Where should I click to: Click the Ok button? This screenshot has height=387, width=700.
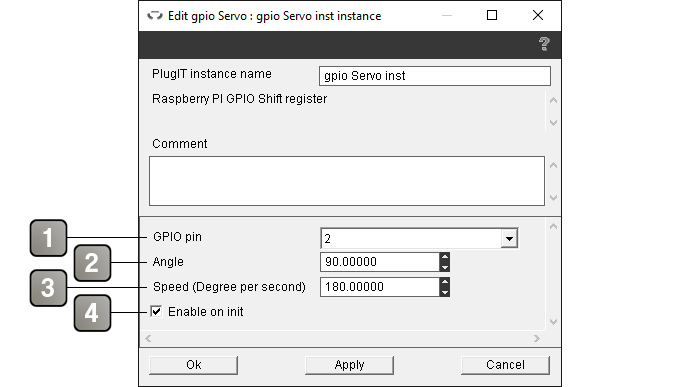coord(193,365)
